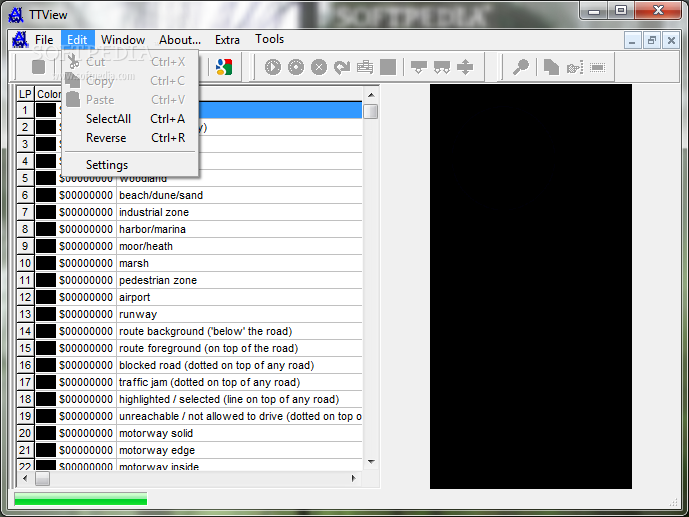Click the disabled Copy menu entry
Viewport: 689px width, 517px height.
point(130,81)
